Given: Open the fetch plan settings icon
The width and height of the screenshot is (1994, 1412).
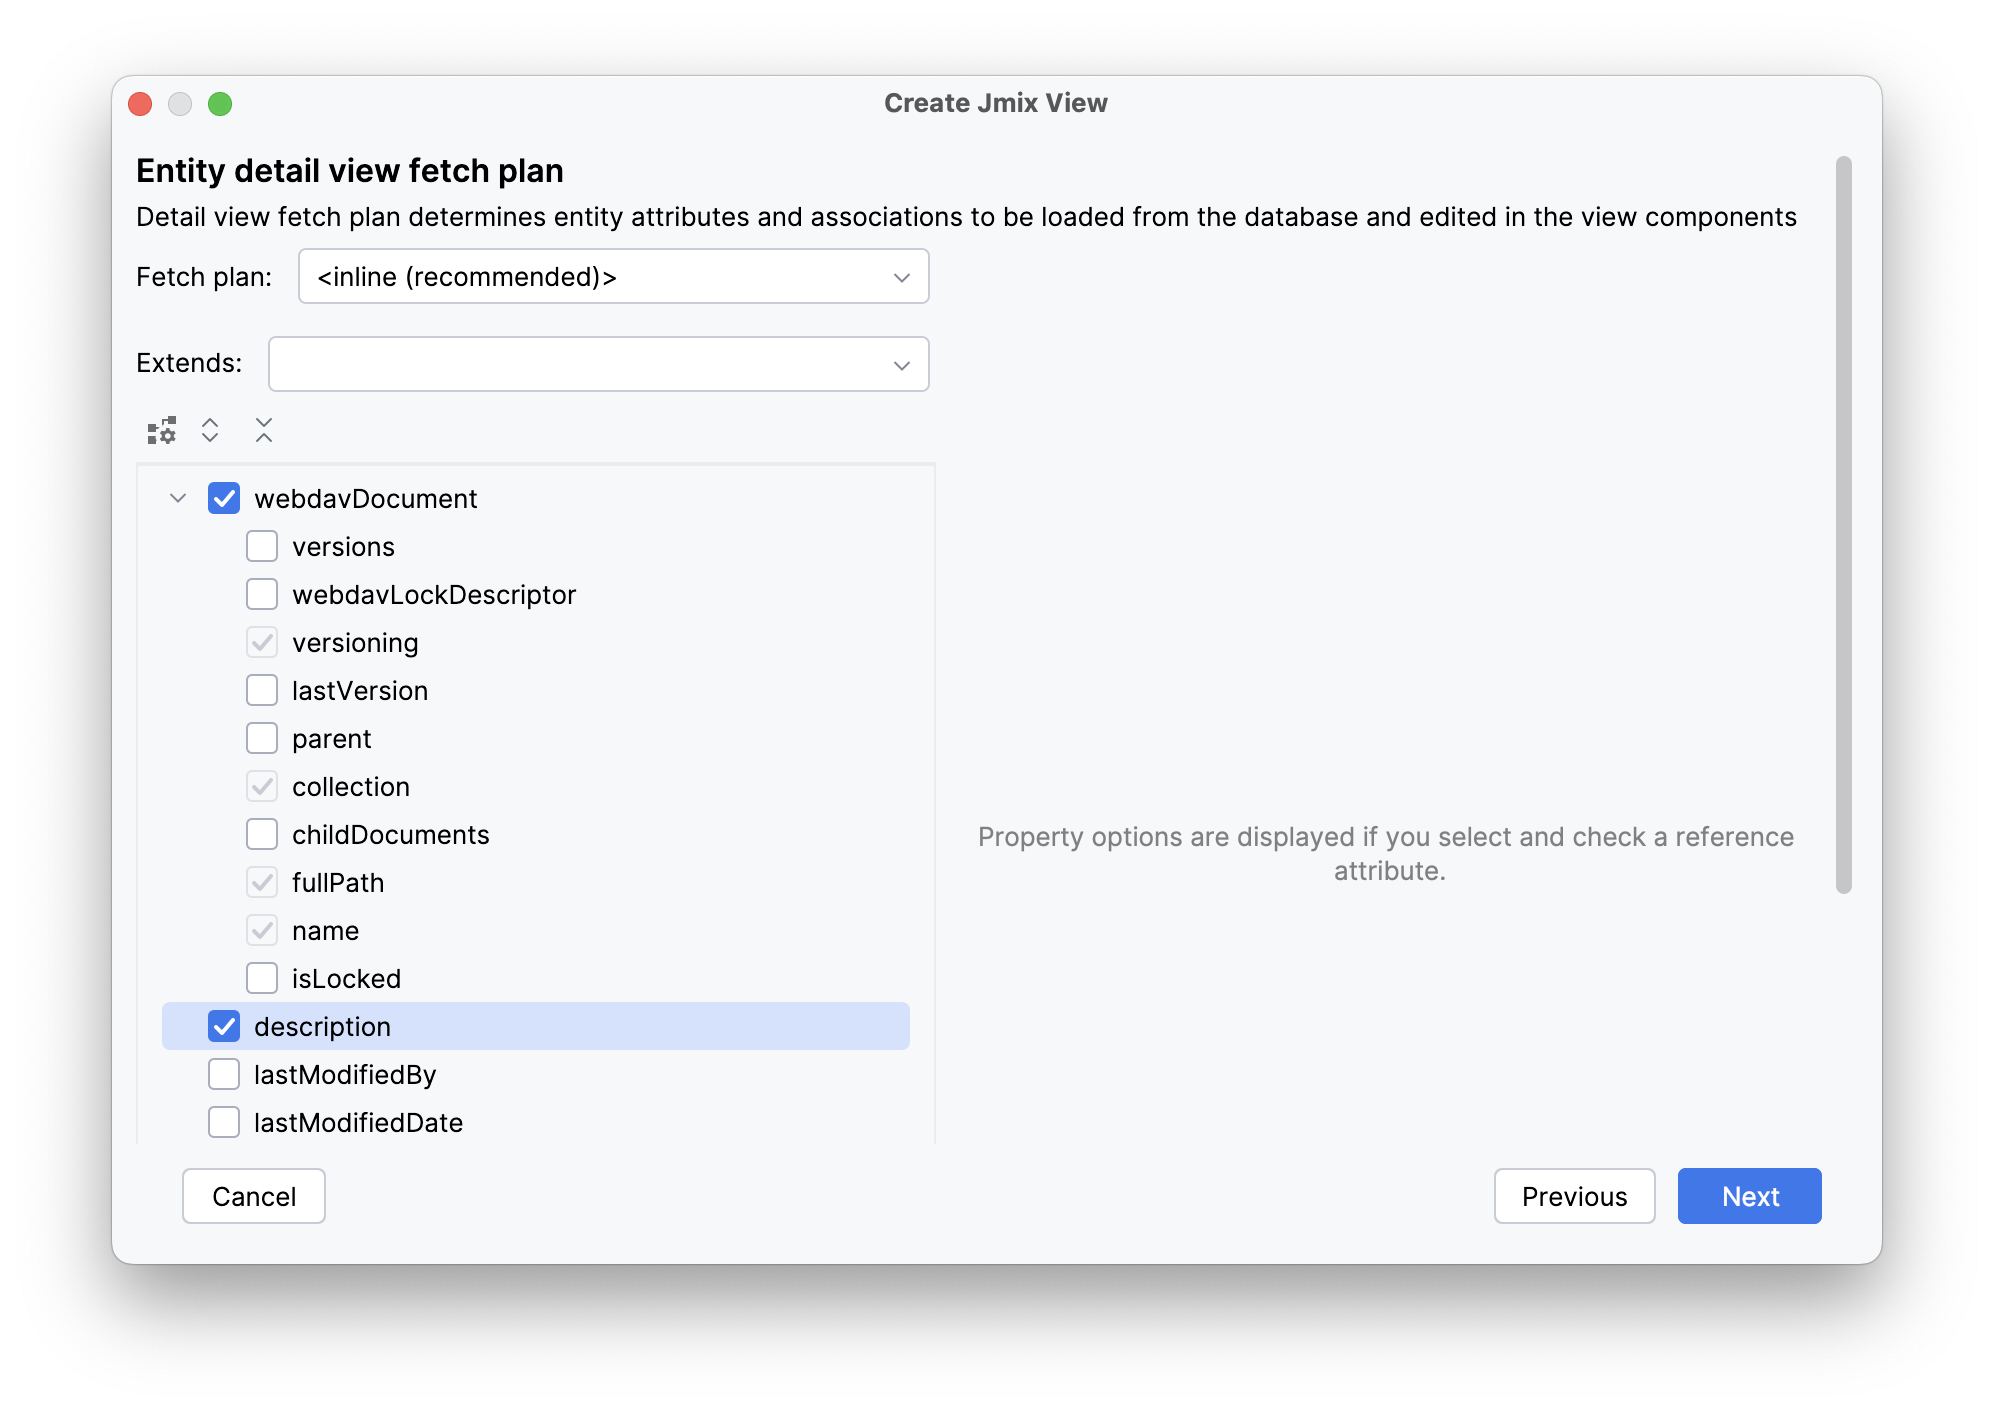Looking at the screenshot, I should pos(161,430).
